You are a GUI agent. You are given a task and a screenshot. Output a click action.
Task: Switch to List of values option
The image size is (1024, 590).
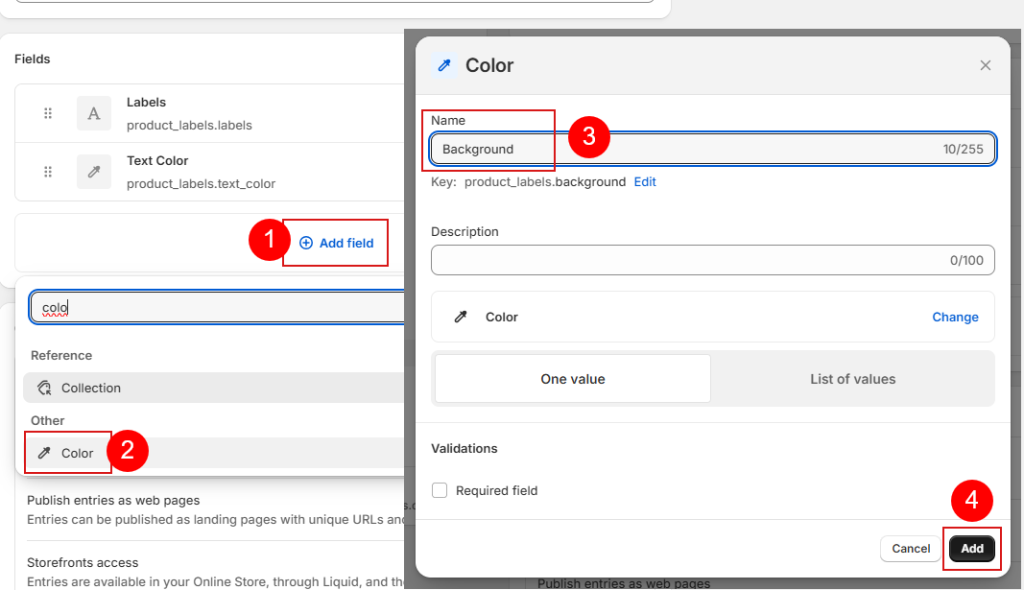click(852, 379)
